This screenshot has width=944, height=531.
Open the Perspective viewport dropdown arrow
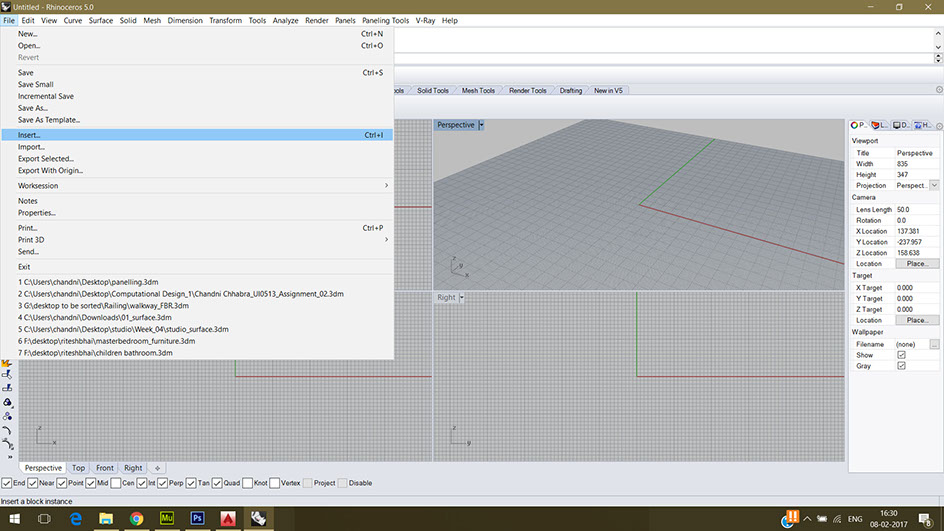pos(481,125)
